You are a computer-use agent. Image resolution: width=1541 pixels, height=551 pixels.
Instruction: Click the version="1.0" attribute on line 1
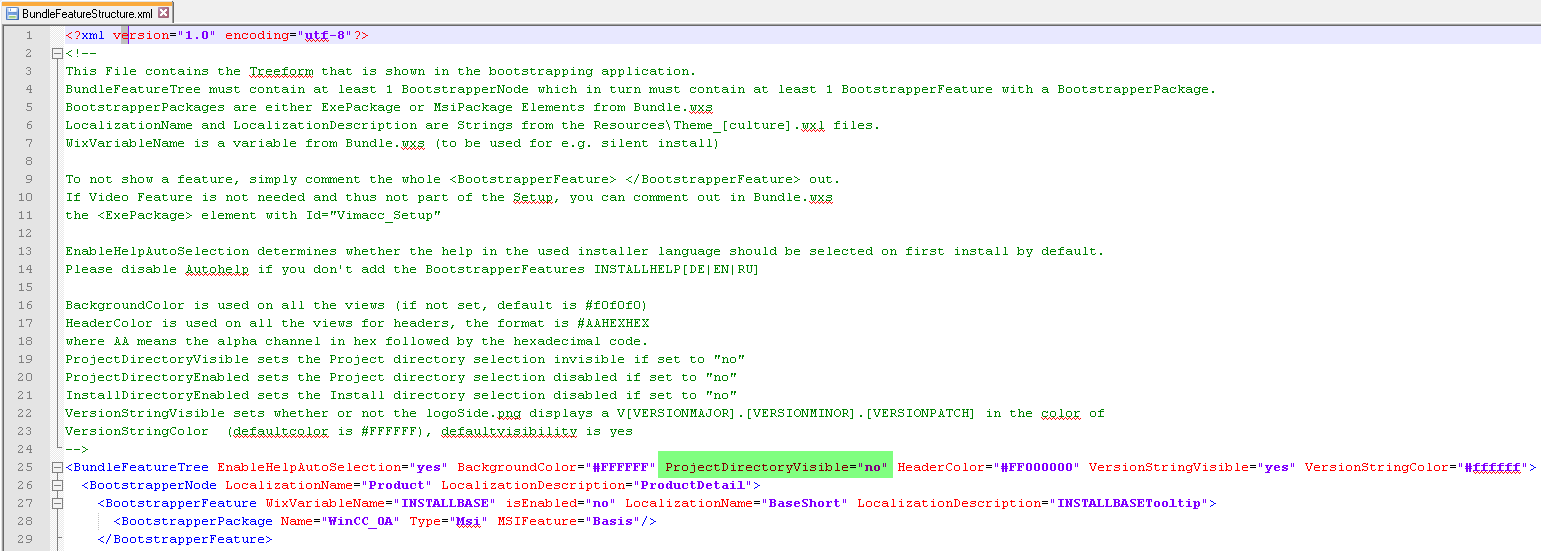tap(165, 35)
